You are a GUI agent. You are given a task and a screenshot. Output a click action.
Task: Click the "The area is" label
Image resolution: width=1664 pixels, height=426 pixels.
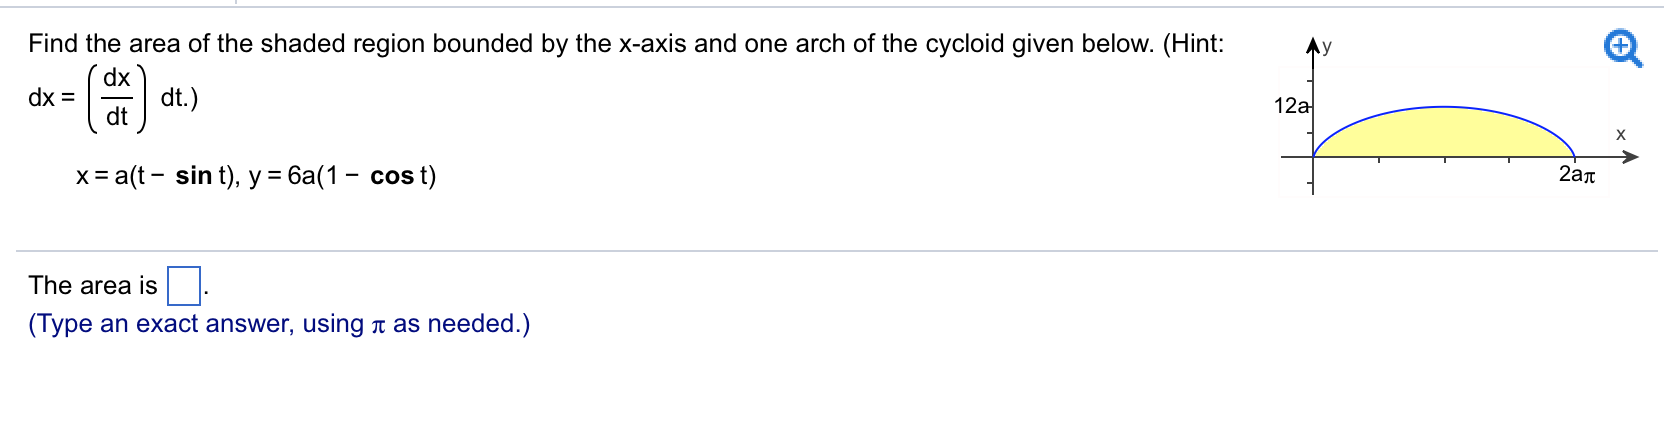93,286
